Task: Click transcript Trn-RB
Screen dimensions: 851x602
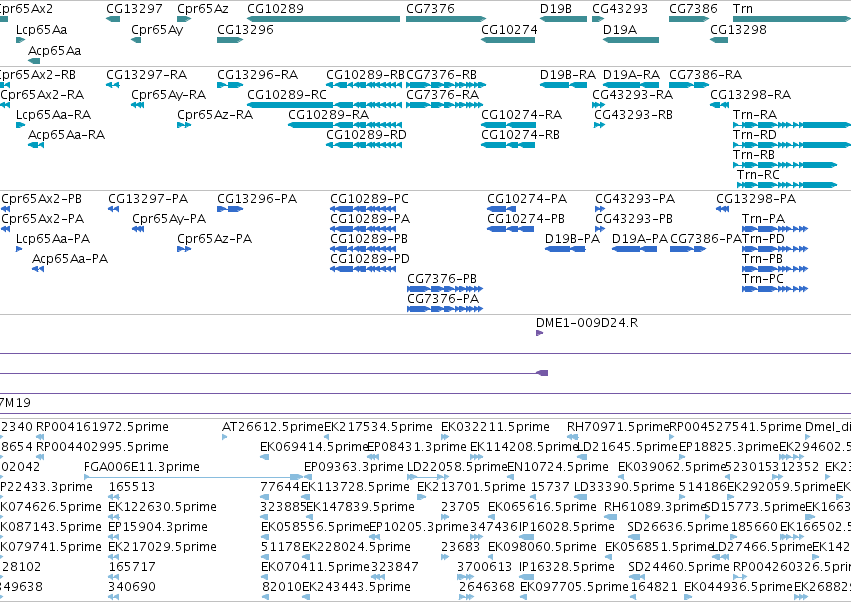Action: point(785,165)
